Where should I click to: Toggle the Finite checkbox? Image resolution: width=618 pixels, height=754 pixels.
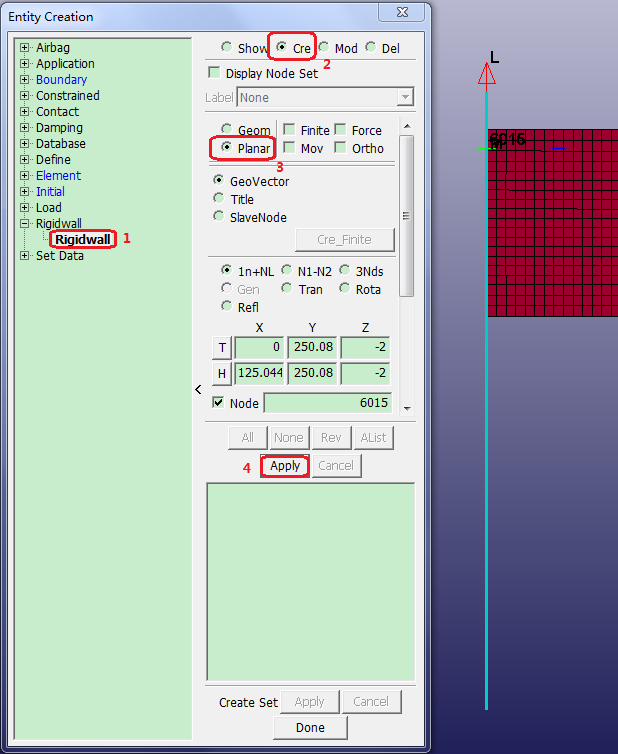tap(289, 129)
